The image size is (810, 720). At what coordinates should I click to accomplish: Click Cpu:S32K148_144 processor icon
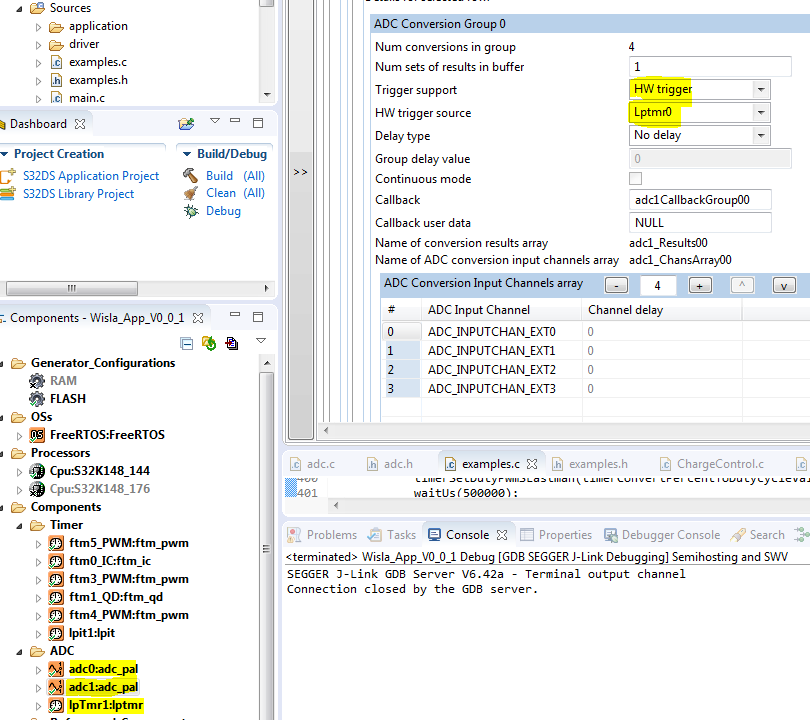(37, 471)
